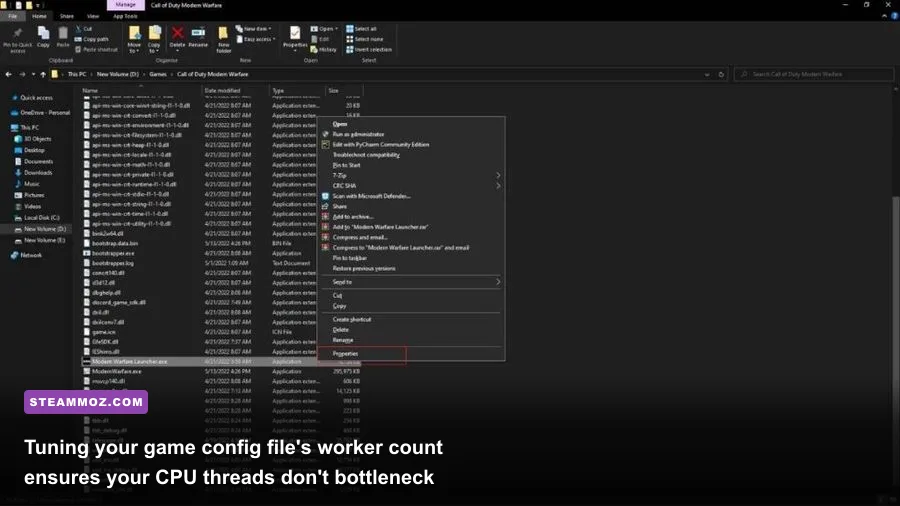Click the Cut scissors button
The height and width of the screenshot is (506, 900).
(x=84, y=29)
